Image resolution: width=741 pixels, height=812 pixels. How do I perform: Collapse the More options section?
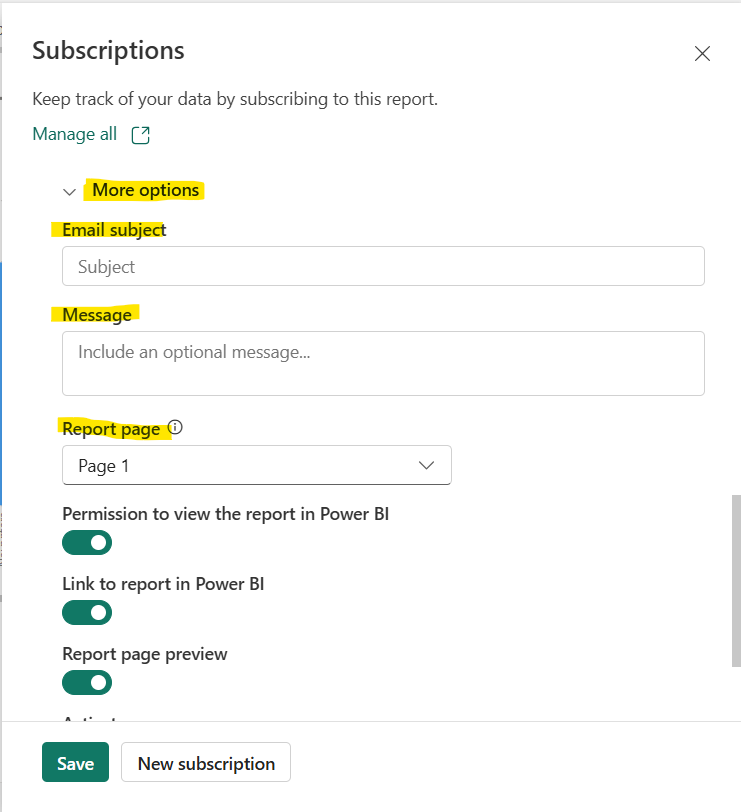(x=69, y=190)
